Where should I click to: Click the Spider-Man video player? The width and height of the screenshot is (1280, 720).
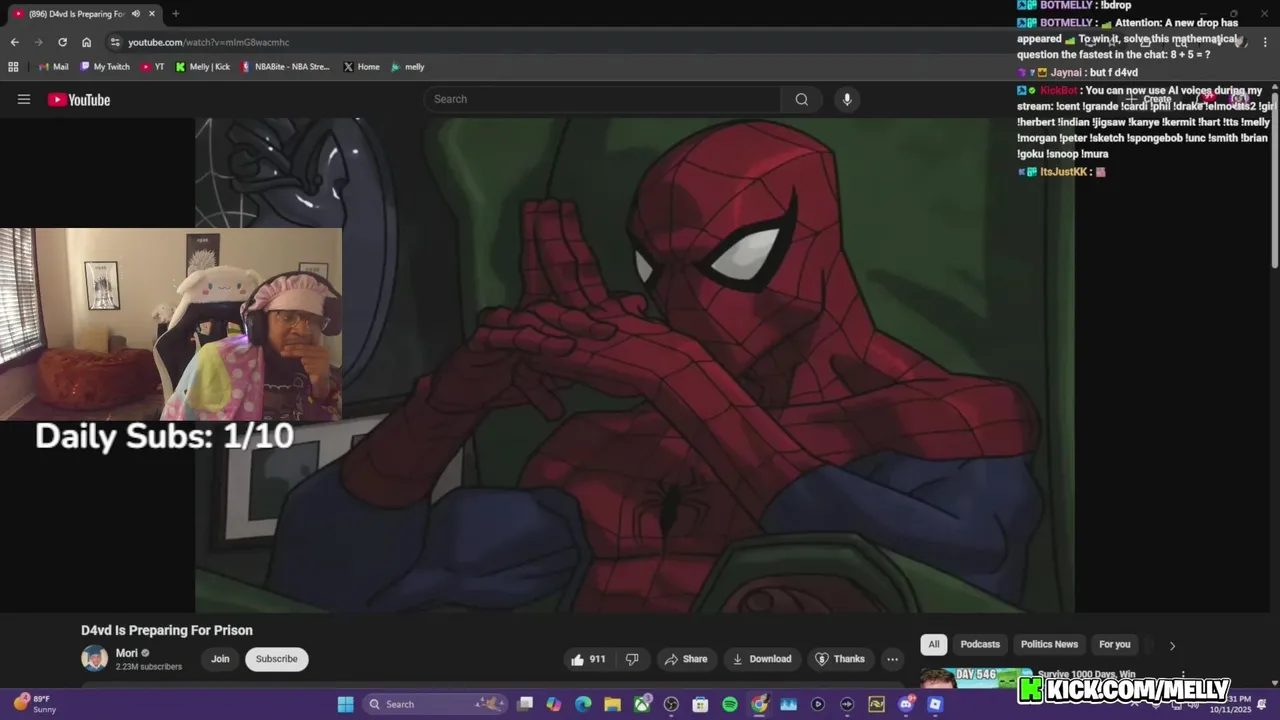click(x=635, y=365)
